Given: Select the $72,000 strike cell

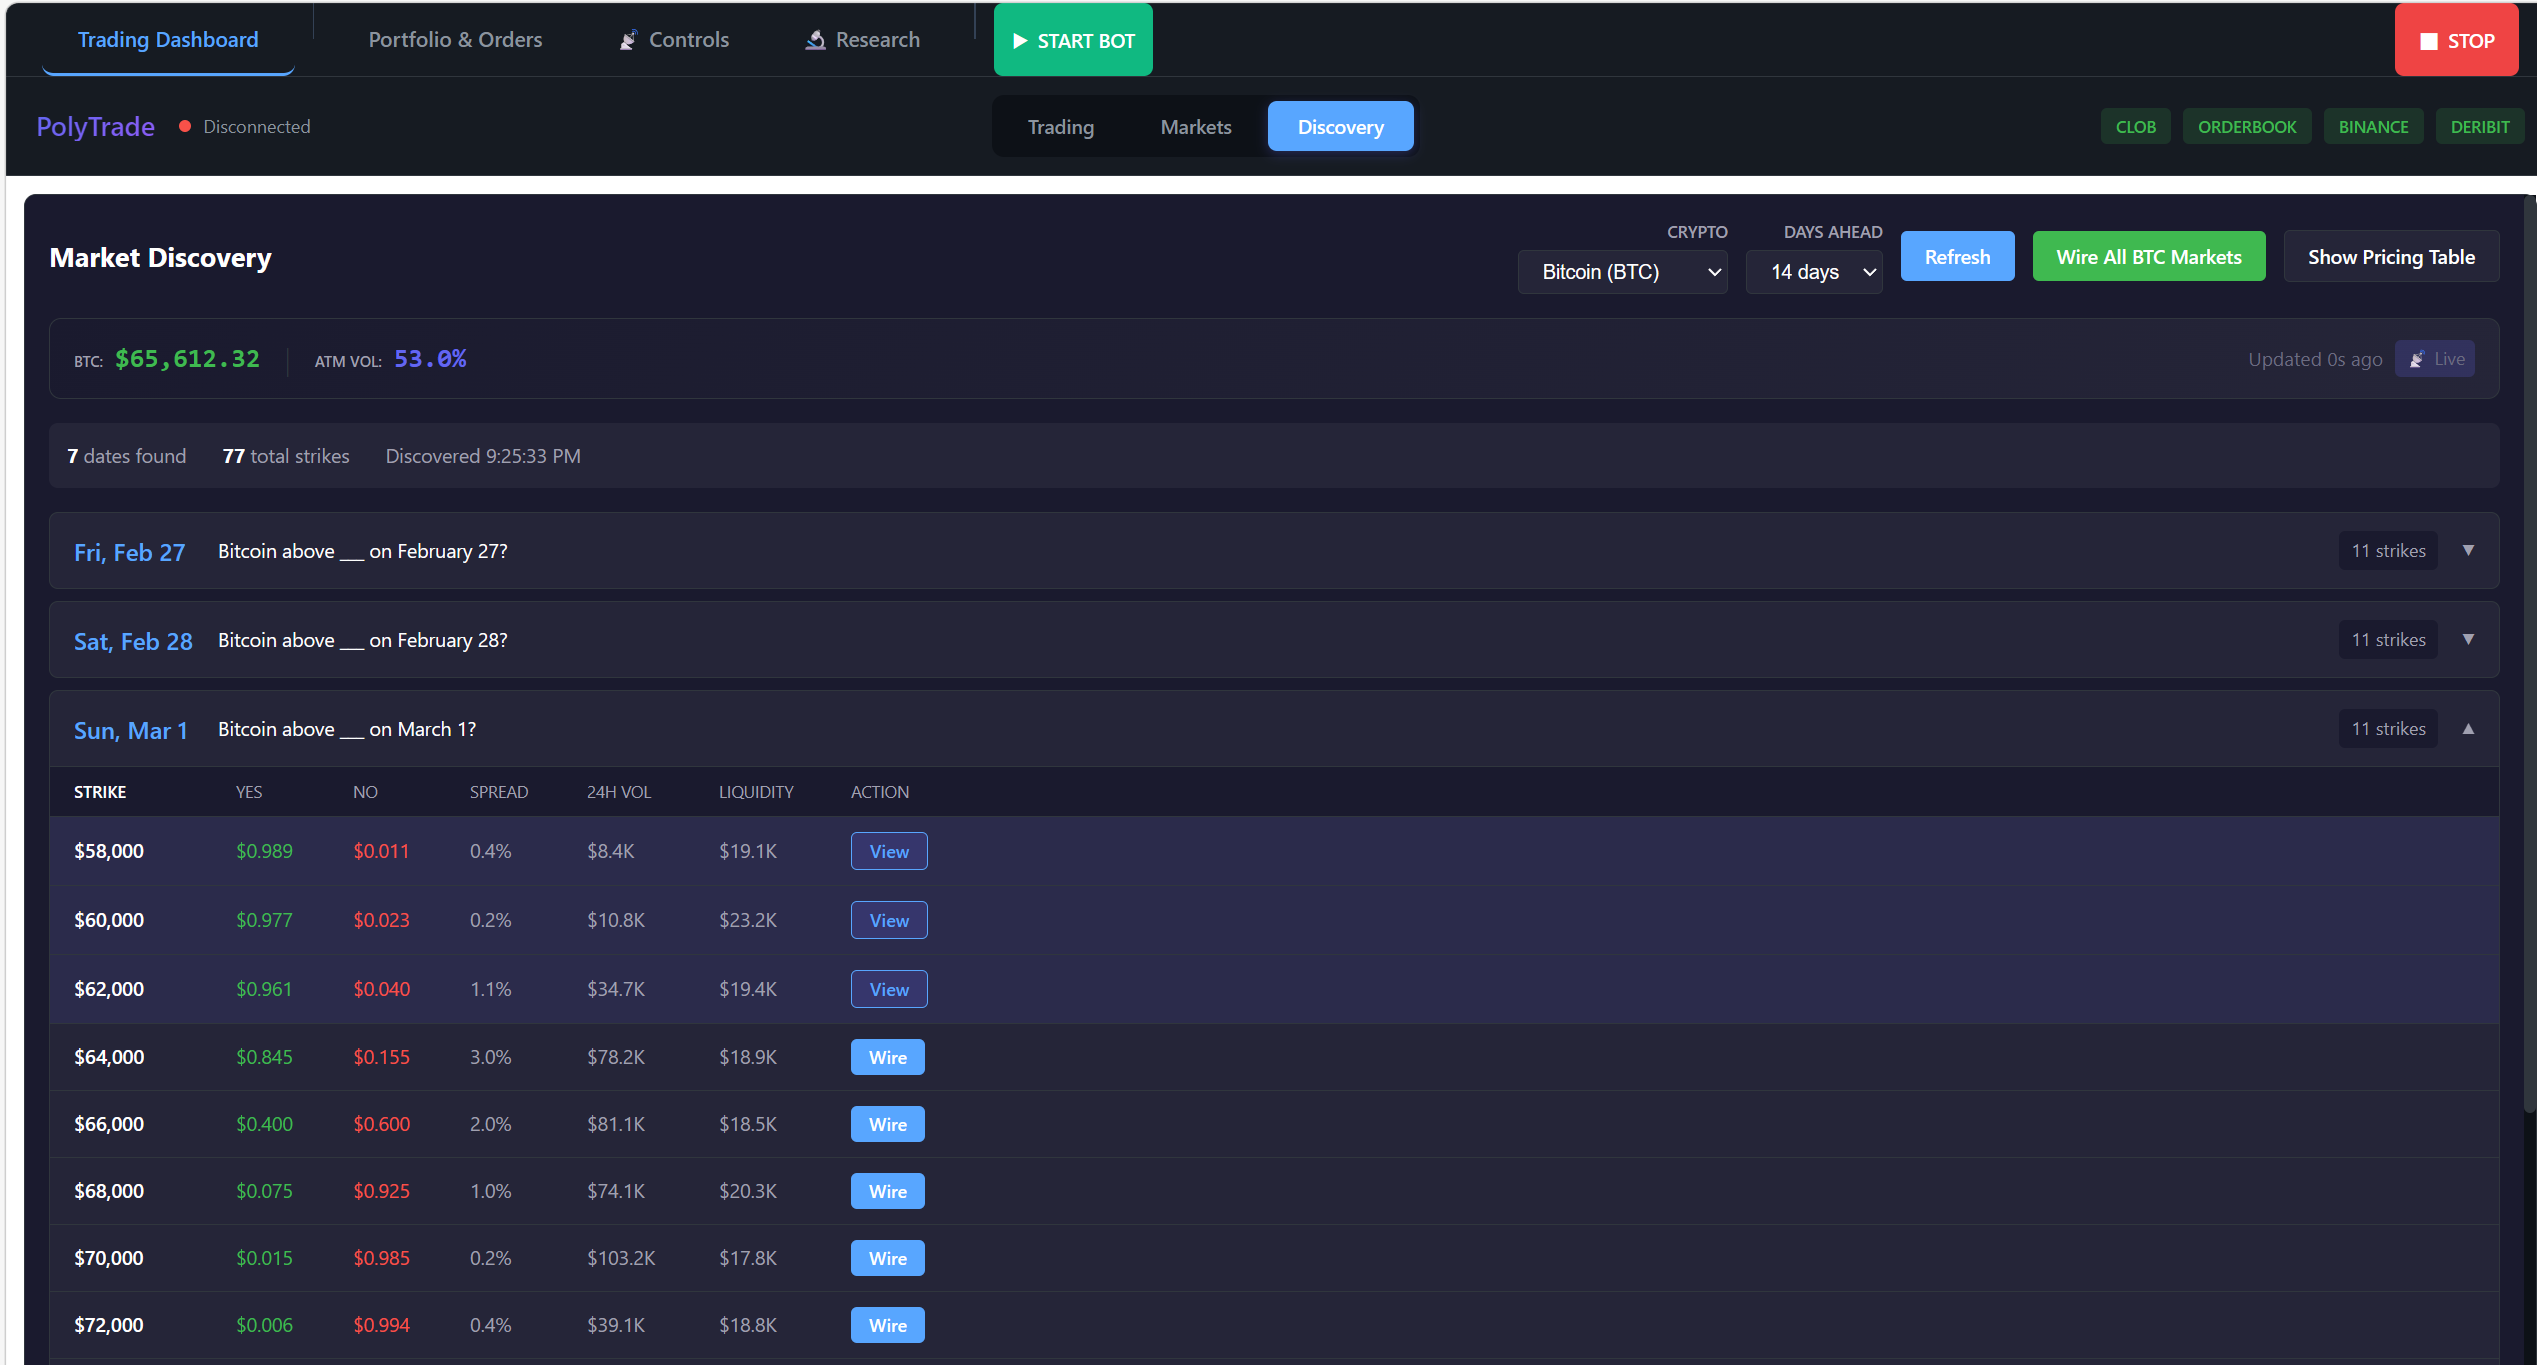Looking at the screenshot, I should 109,1325.
